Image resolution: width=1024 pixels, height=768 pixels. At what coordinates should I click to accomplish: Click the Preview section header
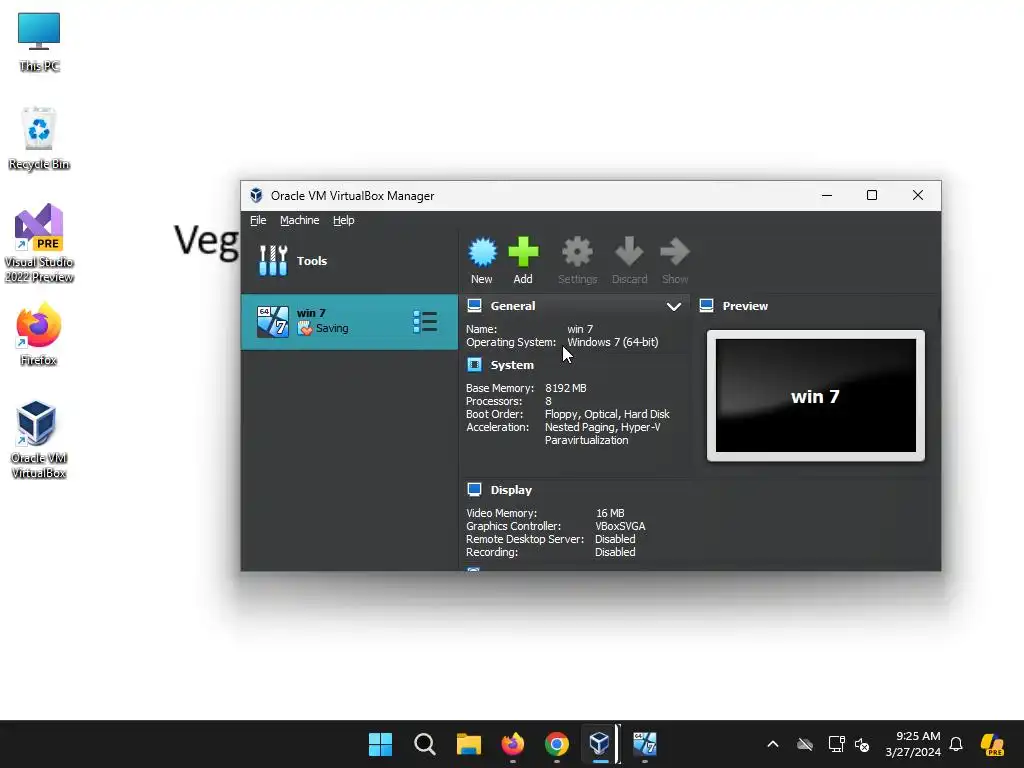tap(745, 306)
